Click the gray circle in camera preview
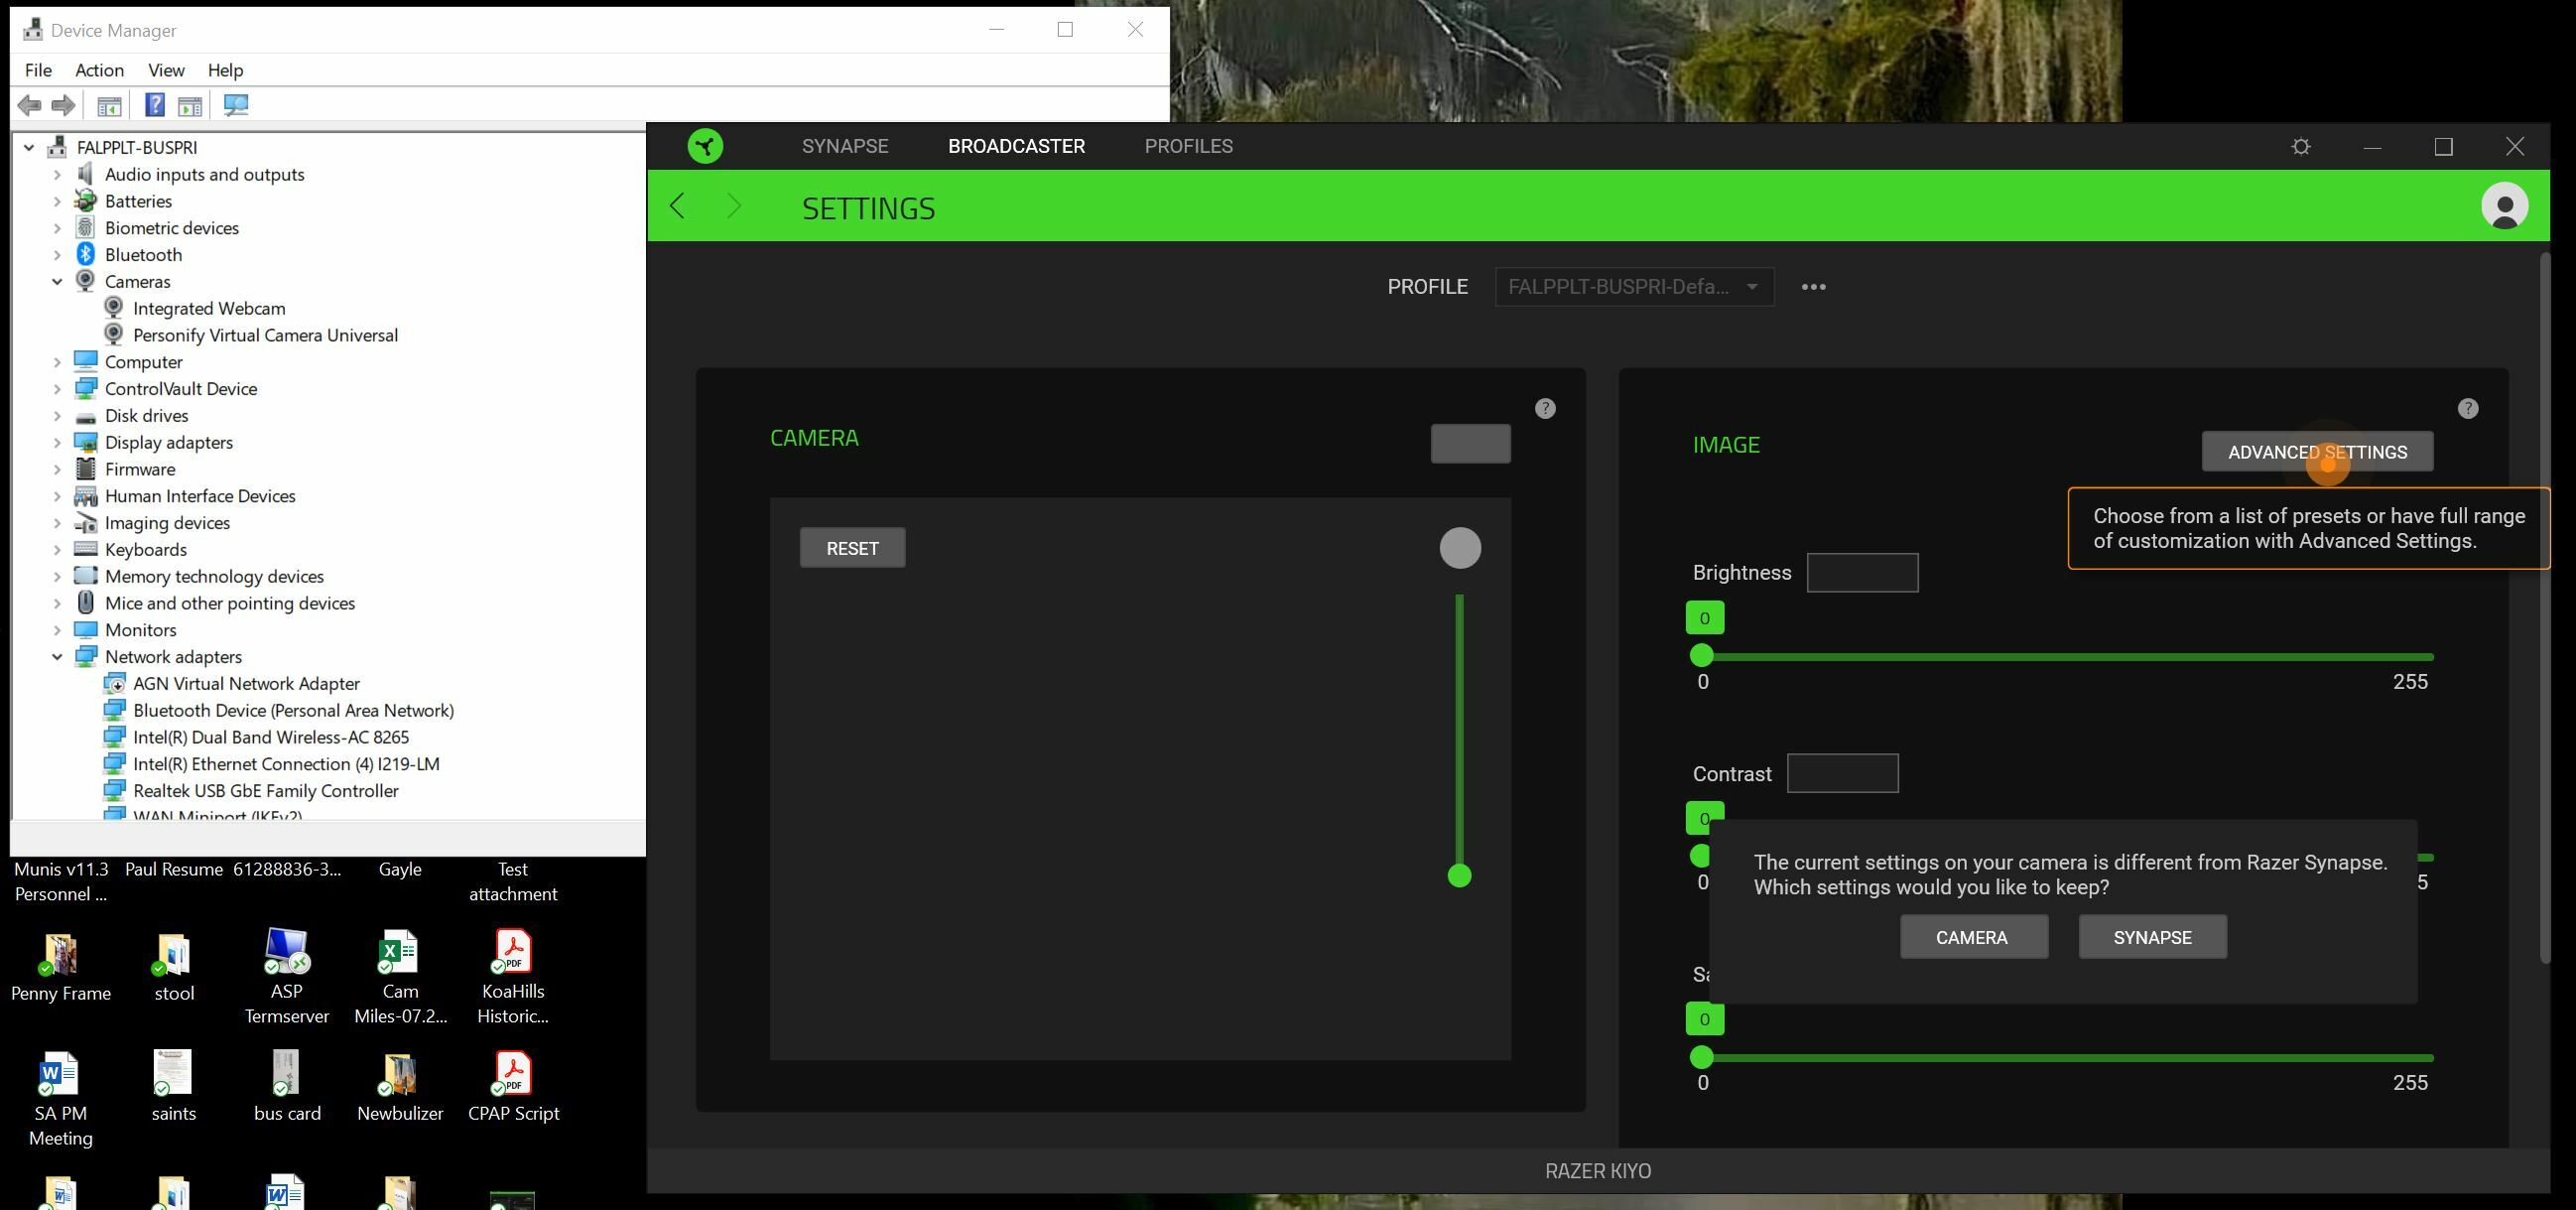The width and height of the screenshot is (2576, 1210). [1460, 548]
